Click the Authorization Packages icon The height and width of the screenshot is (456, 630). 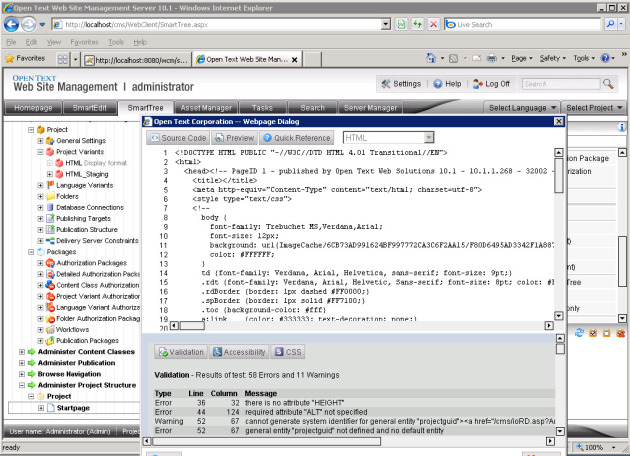click(x=50, y=263)
